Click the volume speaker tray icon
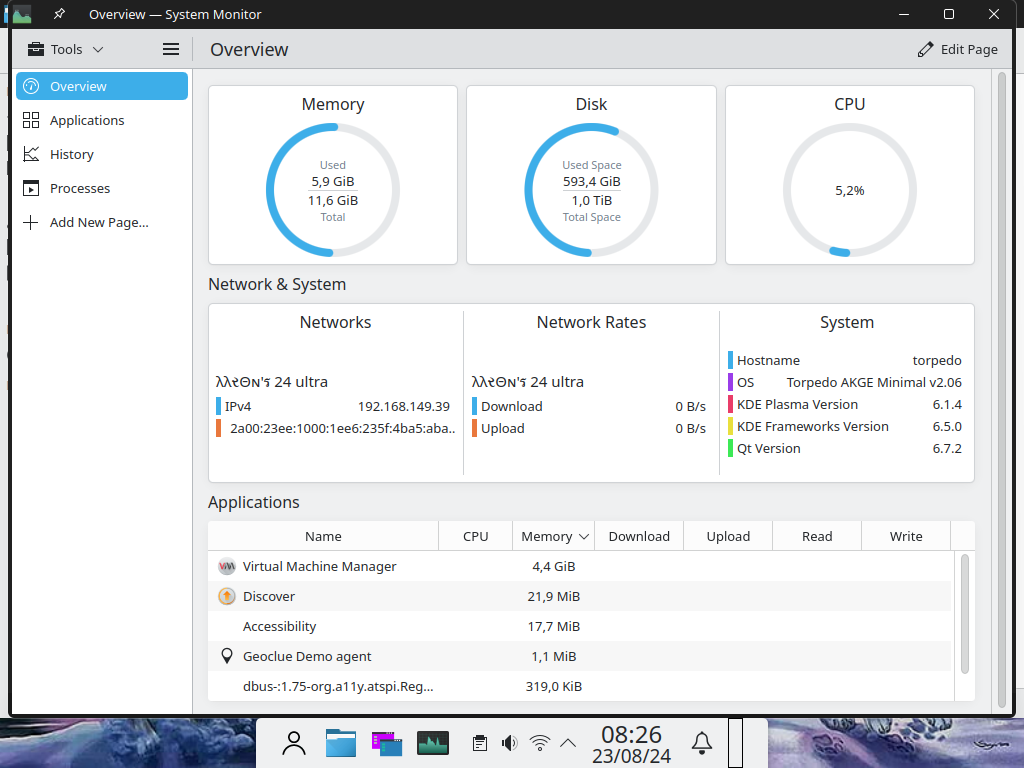Image resolution: width=1024 pixels, height=768 pixels. point(509,743)
